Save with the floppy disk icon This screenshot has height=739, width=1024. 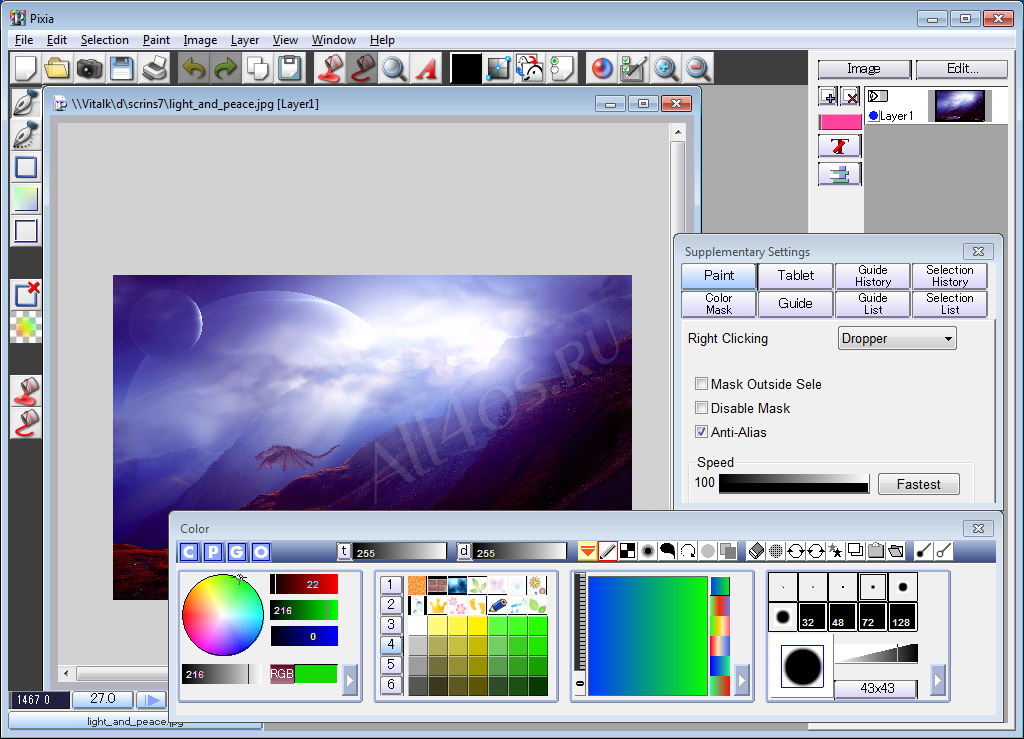121,68
